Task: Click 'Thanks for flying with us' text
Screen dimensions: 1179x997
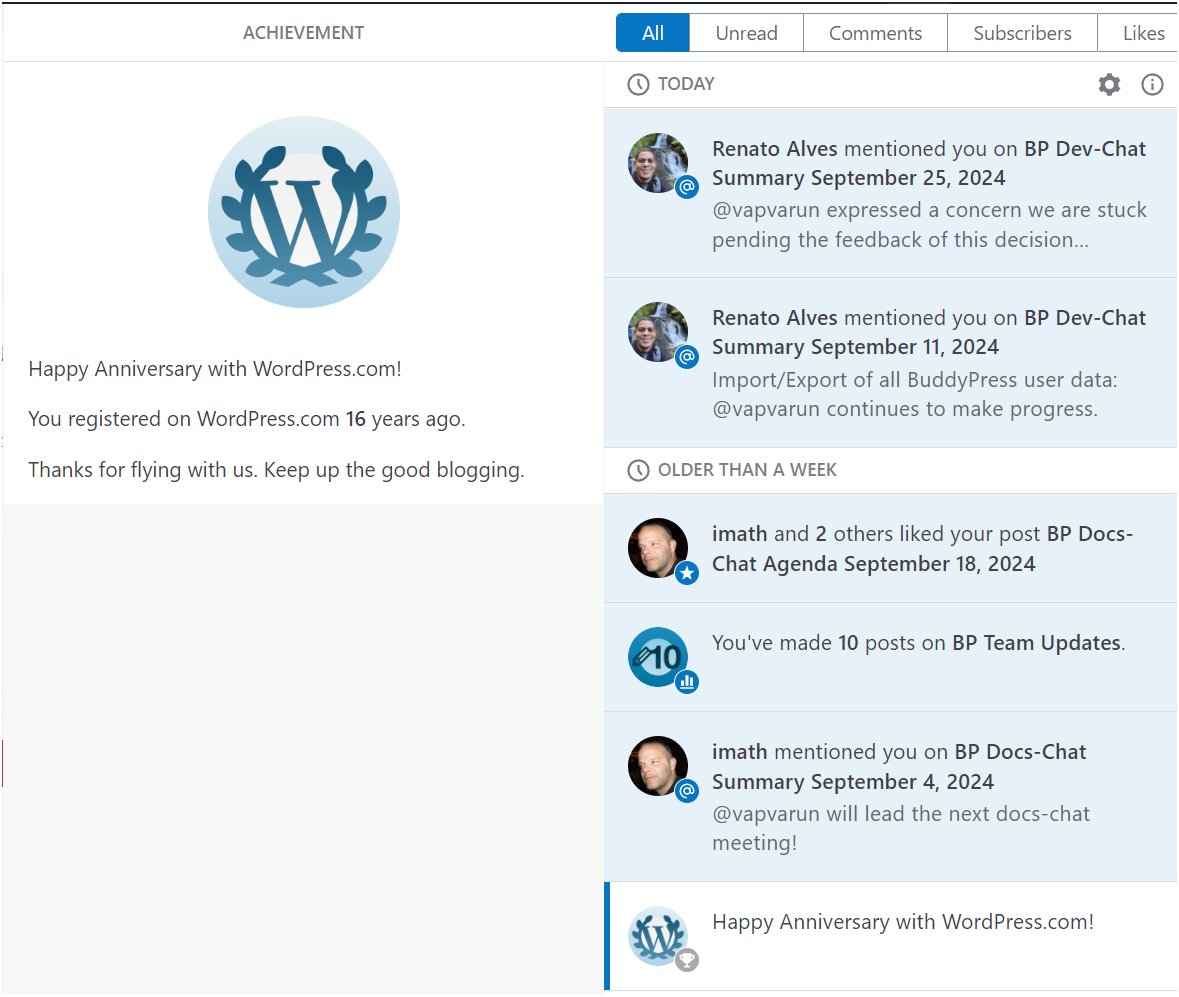Action: point(276,470)
